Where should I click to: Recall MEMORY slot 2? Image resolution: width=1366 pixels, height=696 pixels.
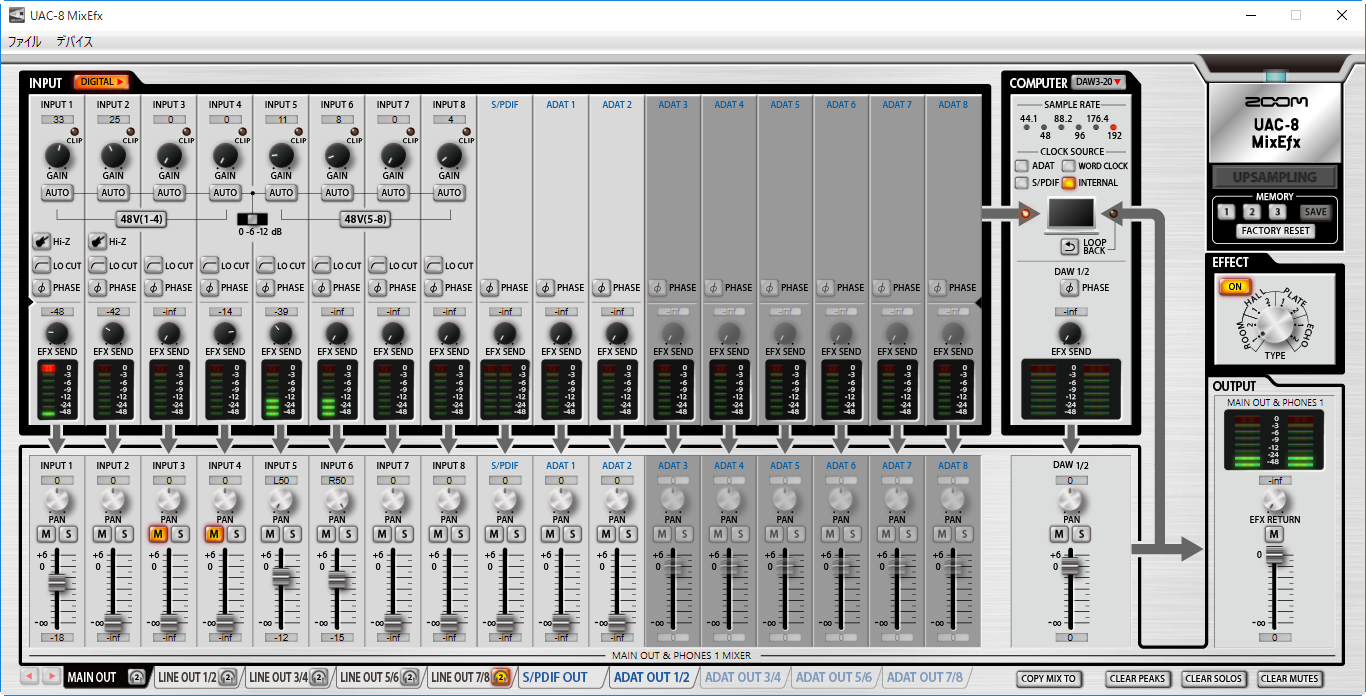pos(1251,211)
